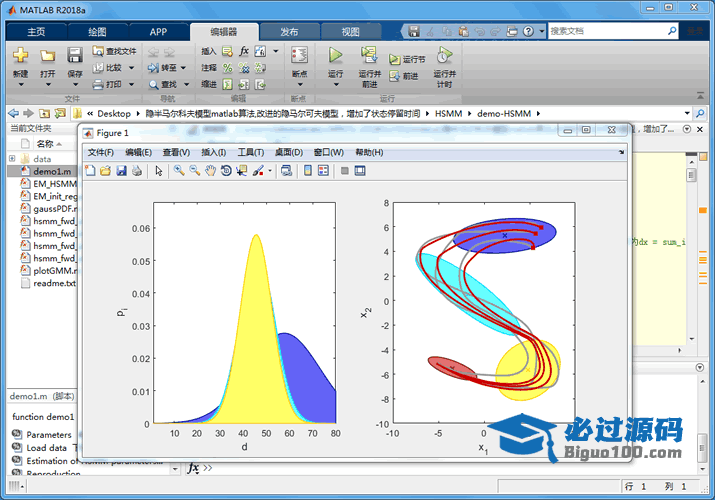
Task: Open 帮助(H) menu in Figure 1
Action: [x=369, y=152]
